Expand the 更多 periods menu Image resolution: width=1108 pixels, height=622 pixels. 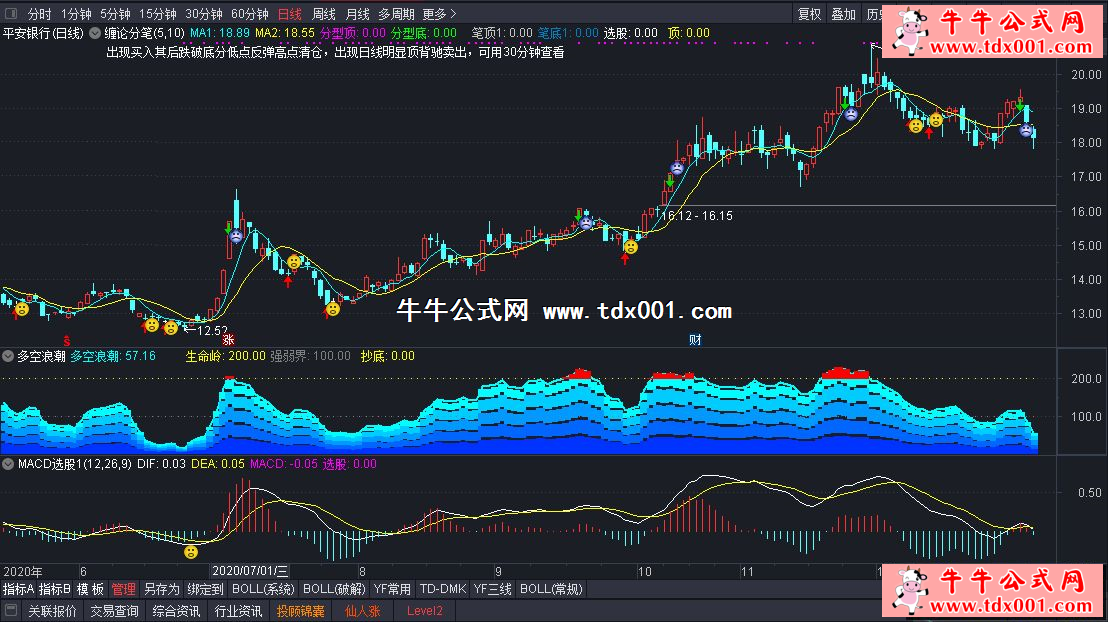(x=440, y=14)
